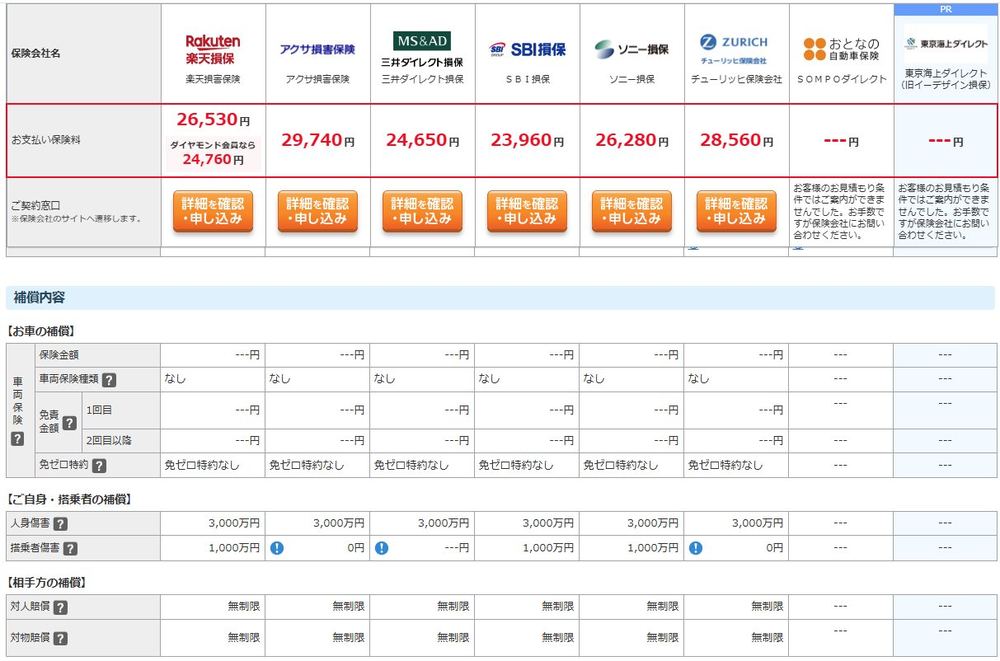The width and height of the screenshot is (1000, 661).
Task: Click 楽天損保 搭乗者傷害 1,000万円 value
Action: [234, 548]
